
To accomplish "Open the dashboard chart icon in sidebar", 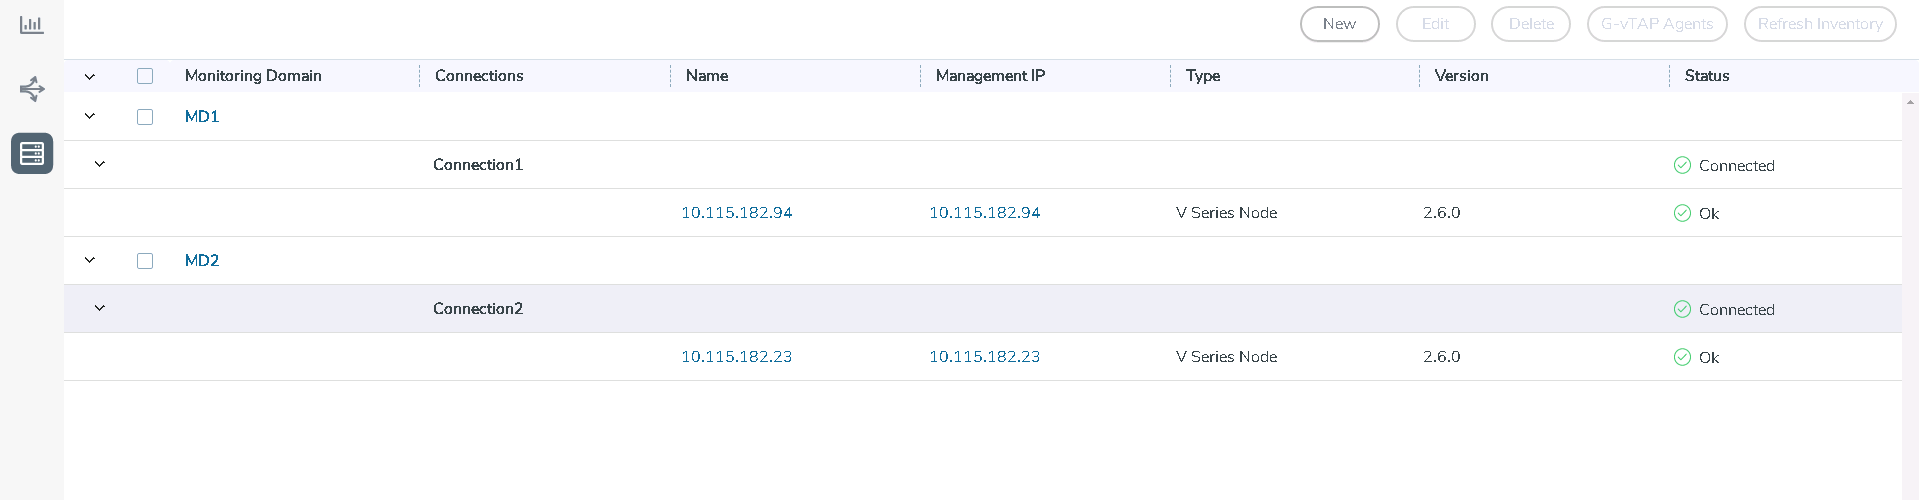I will pyautogui.click(x=32, y=25).
